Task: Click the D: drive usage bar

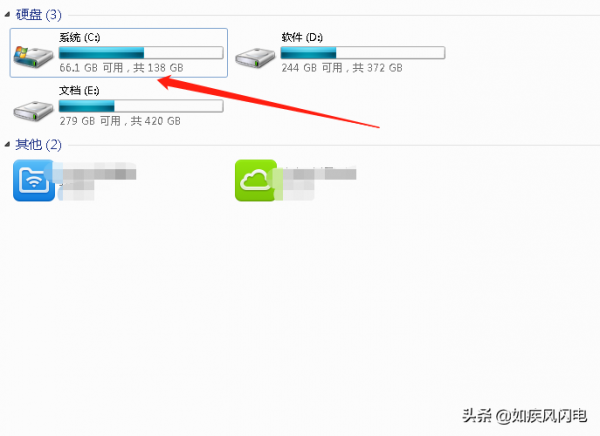Action: 363,52
